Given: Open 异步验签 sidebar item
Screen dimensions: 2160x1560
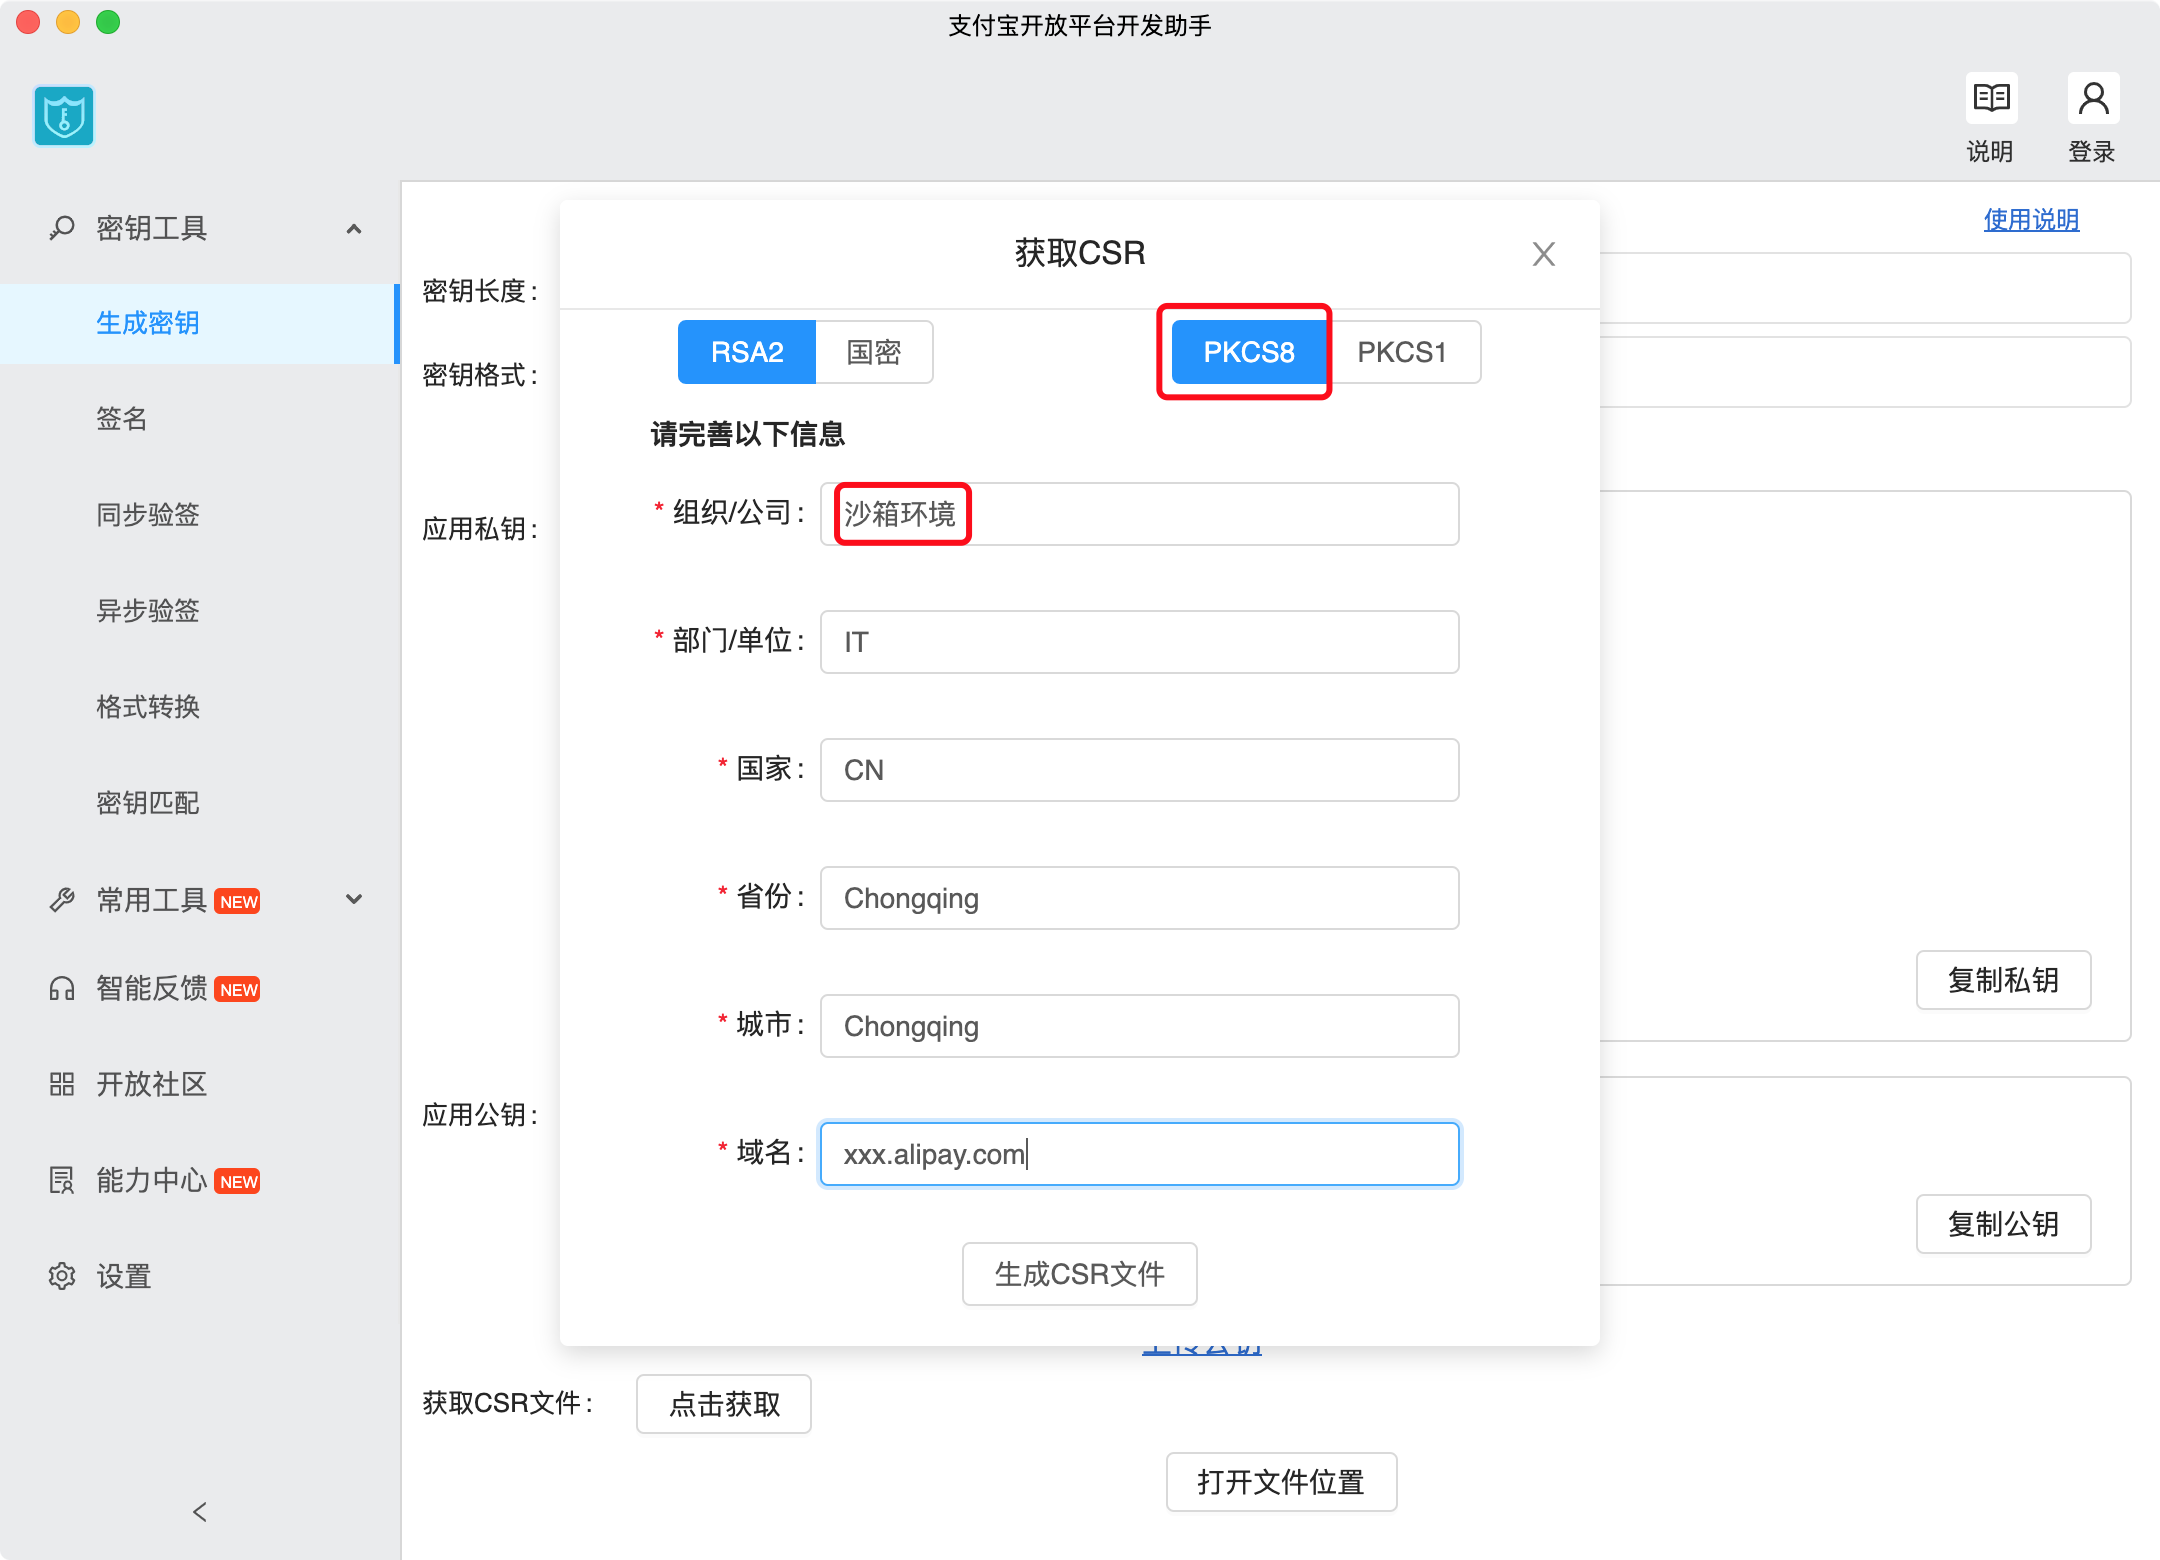Looking at the screenshot, I should 200,611.
